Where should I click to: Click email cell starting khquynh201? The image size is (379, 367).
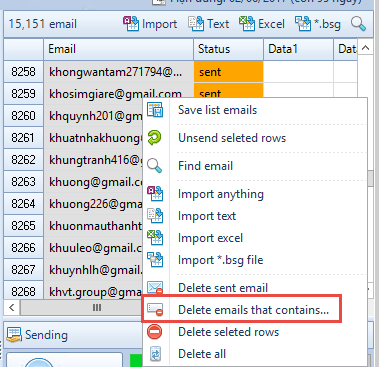click(93, 116)
